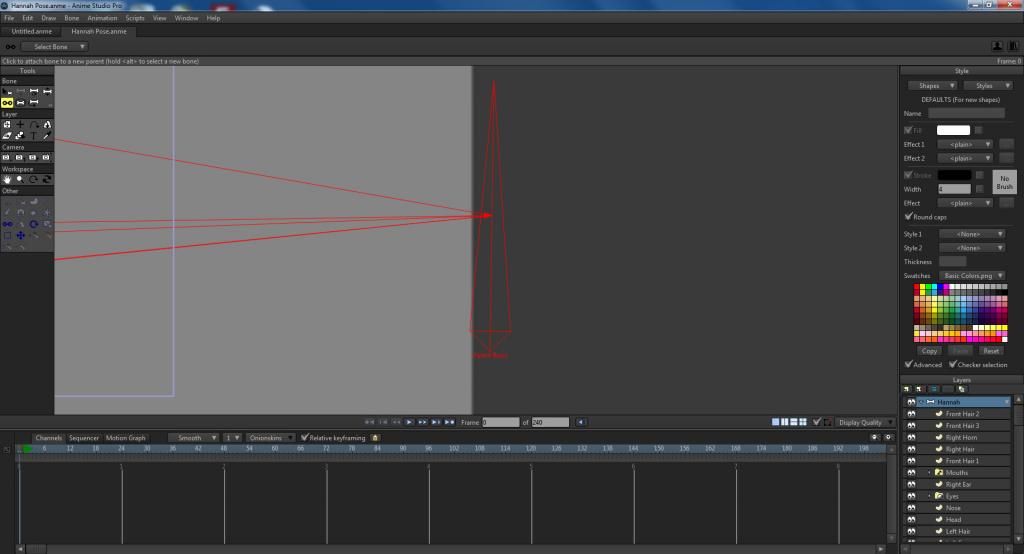
Task: Toggle the Round caps checkbox
Action: [x=908, y=216]
